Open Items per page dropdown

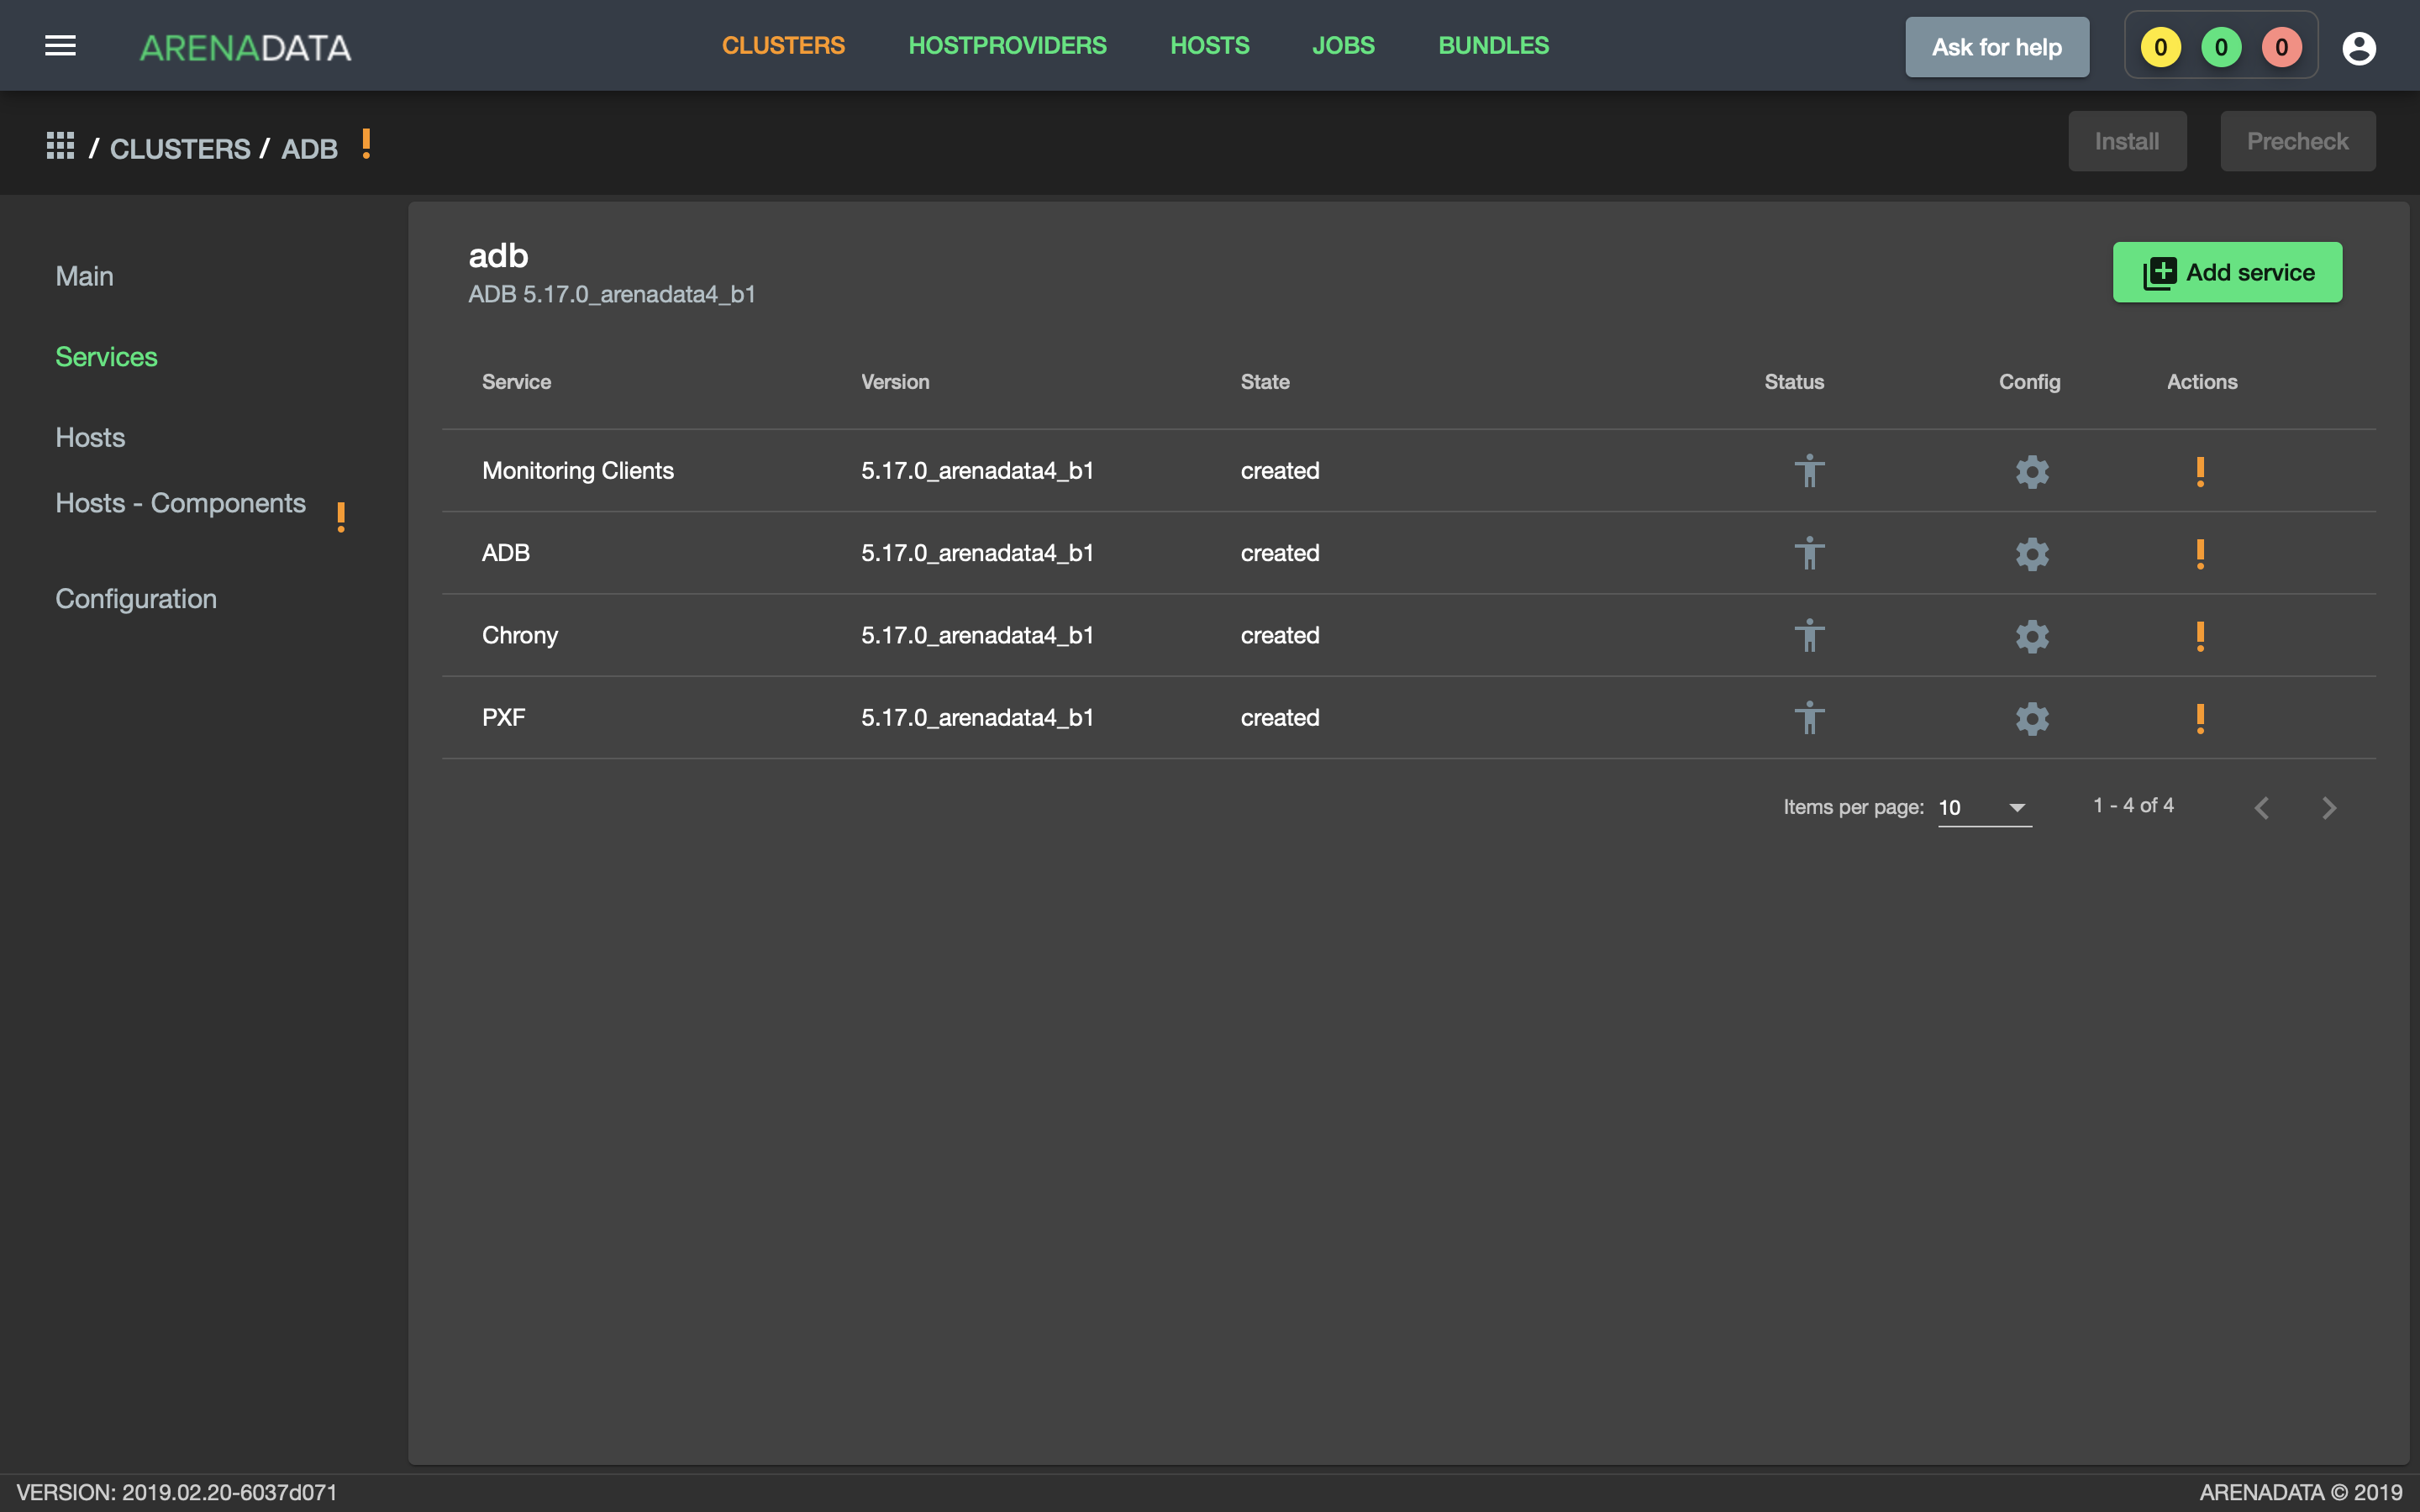pyautogui.click(x=1984, y=807)
